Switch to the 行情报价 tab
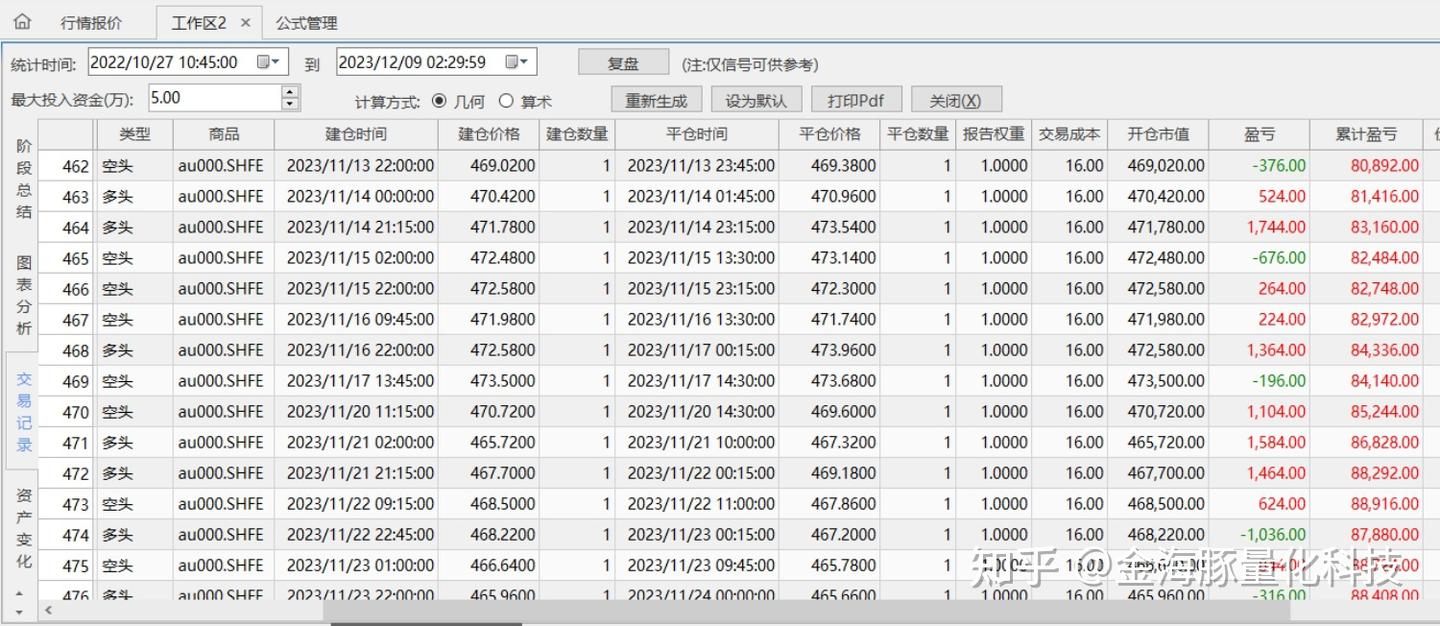Viewport: 1440px width, 626px height. 90,21
